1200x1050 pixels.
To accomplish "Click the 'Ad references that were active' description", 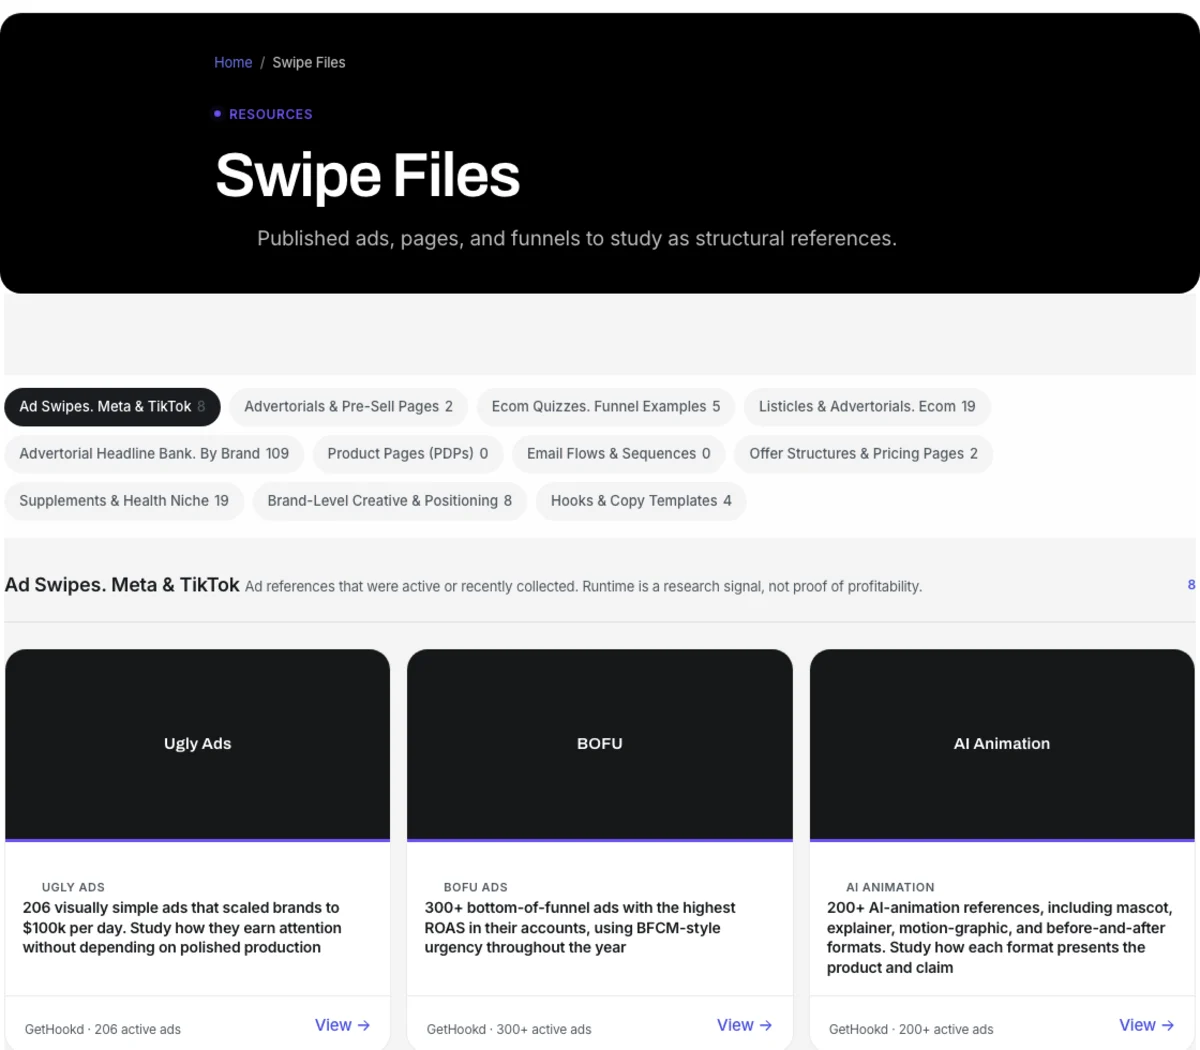I will (x=583, y=586).
